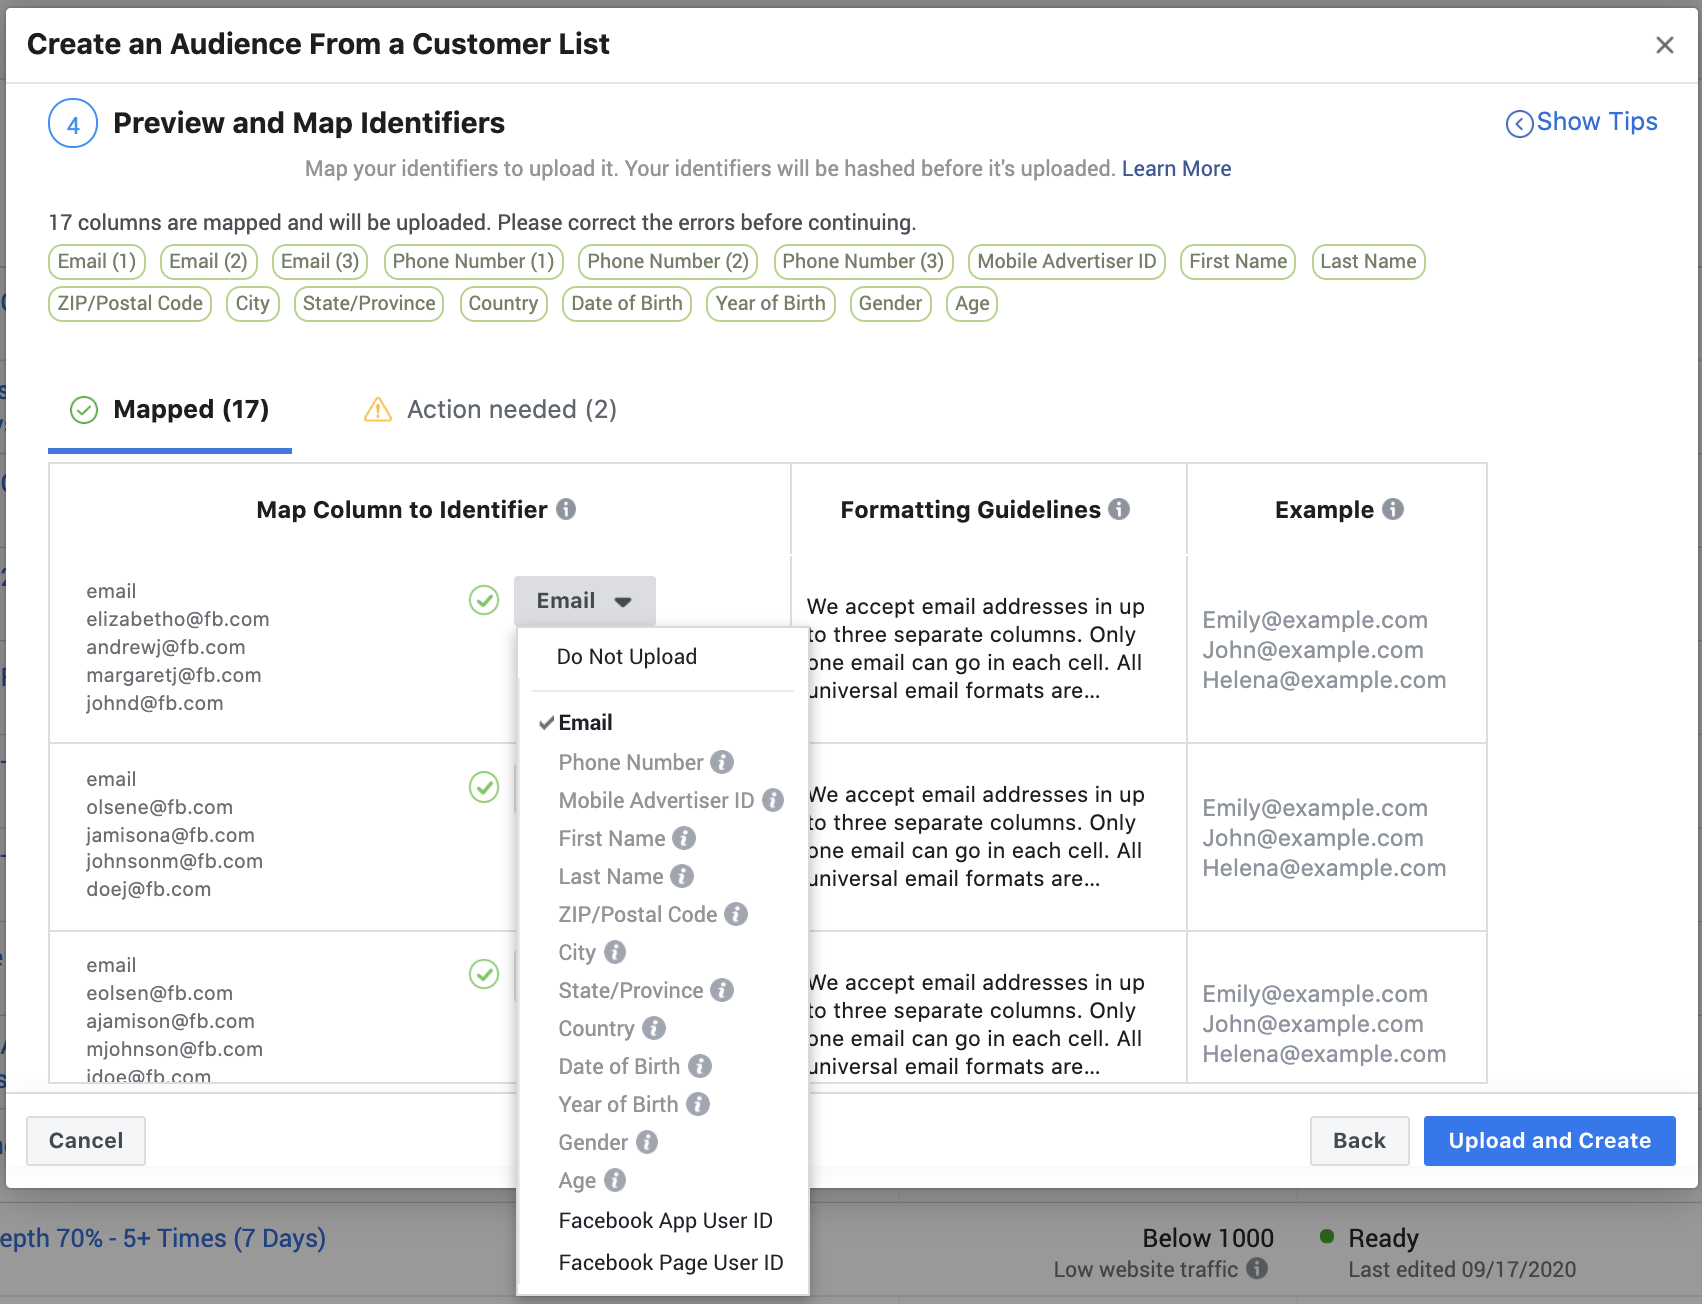Click green check icon on Mapped tab
This screenshot has height=1304, width=1702.
(x=84, y=410)
